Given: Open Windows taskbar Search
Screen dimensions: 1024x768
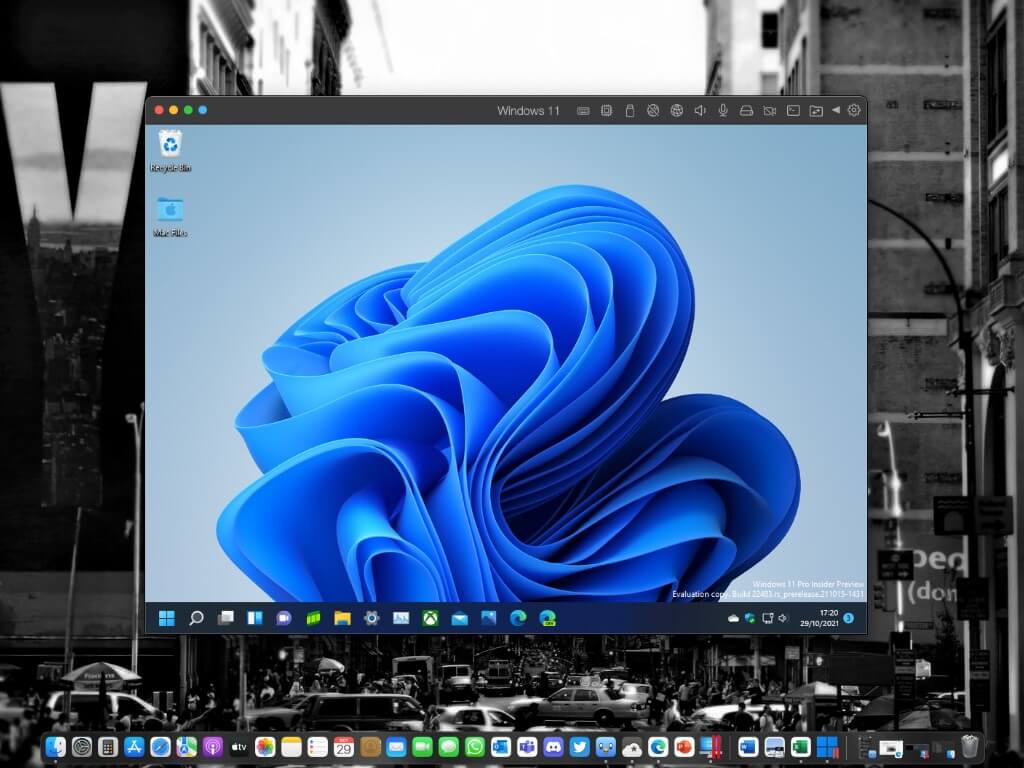Looking at the screenshot, I should (196, 618).
